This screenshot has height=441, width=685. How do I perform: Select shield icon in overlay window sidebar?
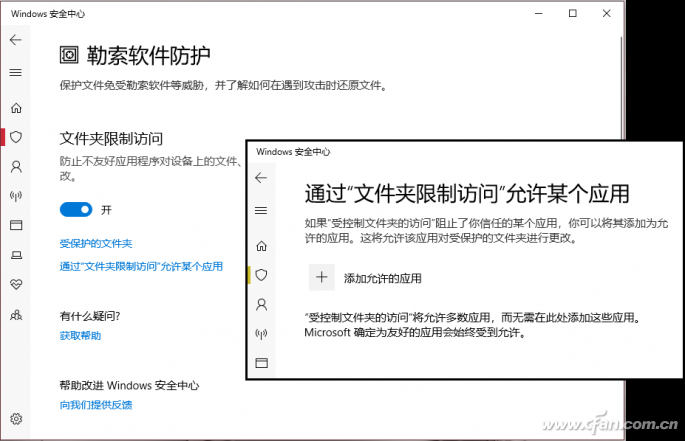pos(261,275)
